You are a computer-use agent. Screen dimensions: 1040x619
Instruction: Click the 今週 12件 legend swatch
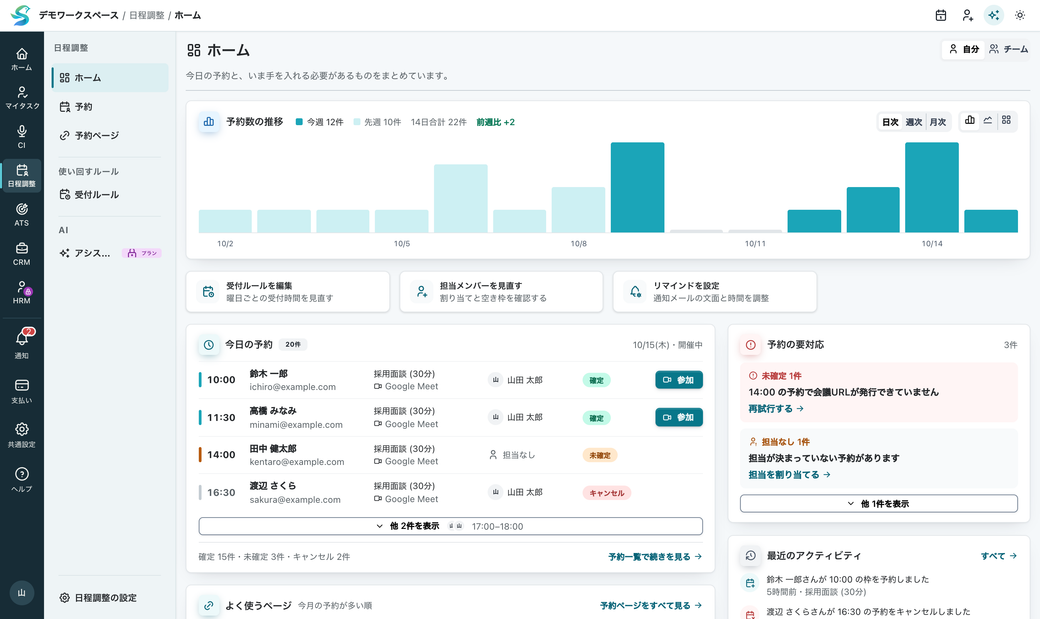[299, 122]
